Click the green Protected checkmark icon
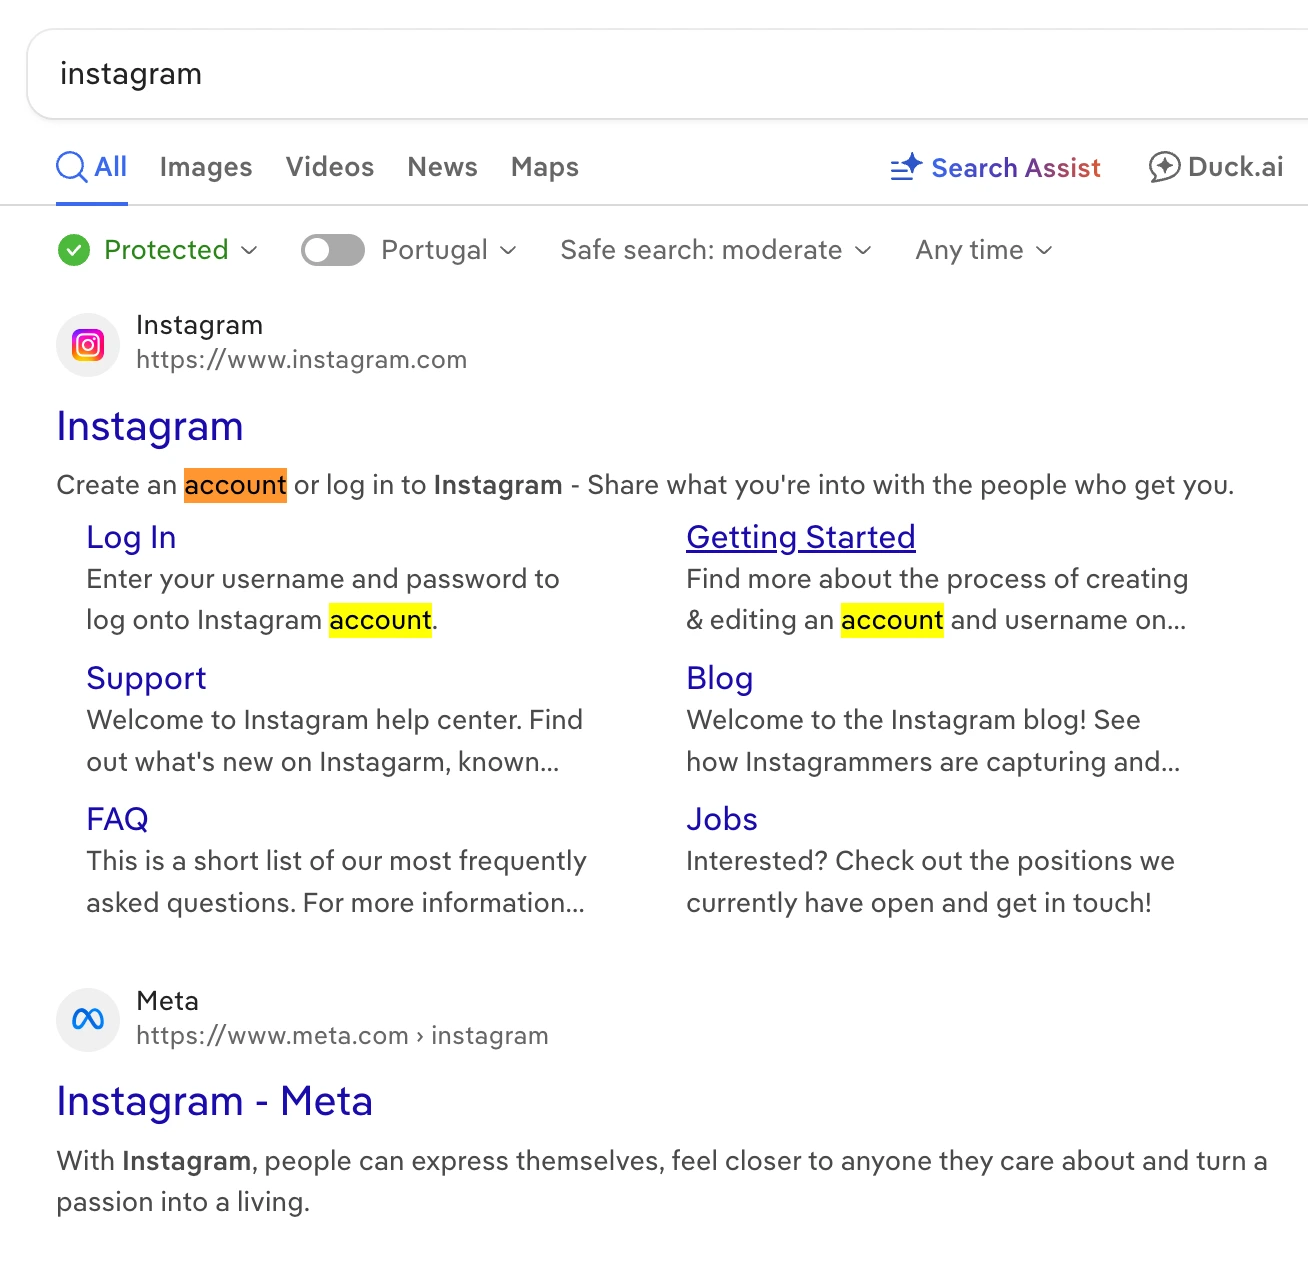Screen dimensions: 1308x1268 (x=74, y=250)
